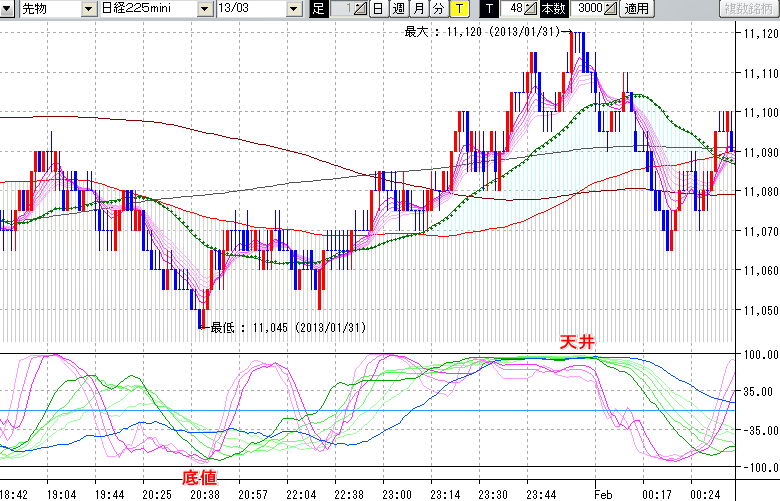Expand the 日経225mini symbol dropdown
The height and width of the screenshot is (501, 780).
205,9
